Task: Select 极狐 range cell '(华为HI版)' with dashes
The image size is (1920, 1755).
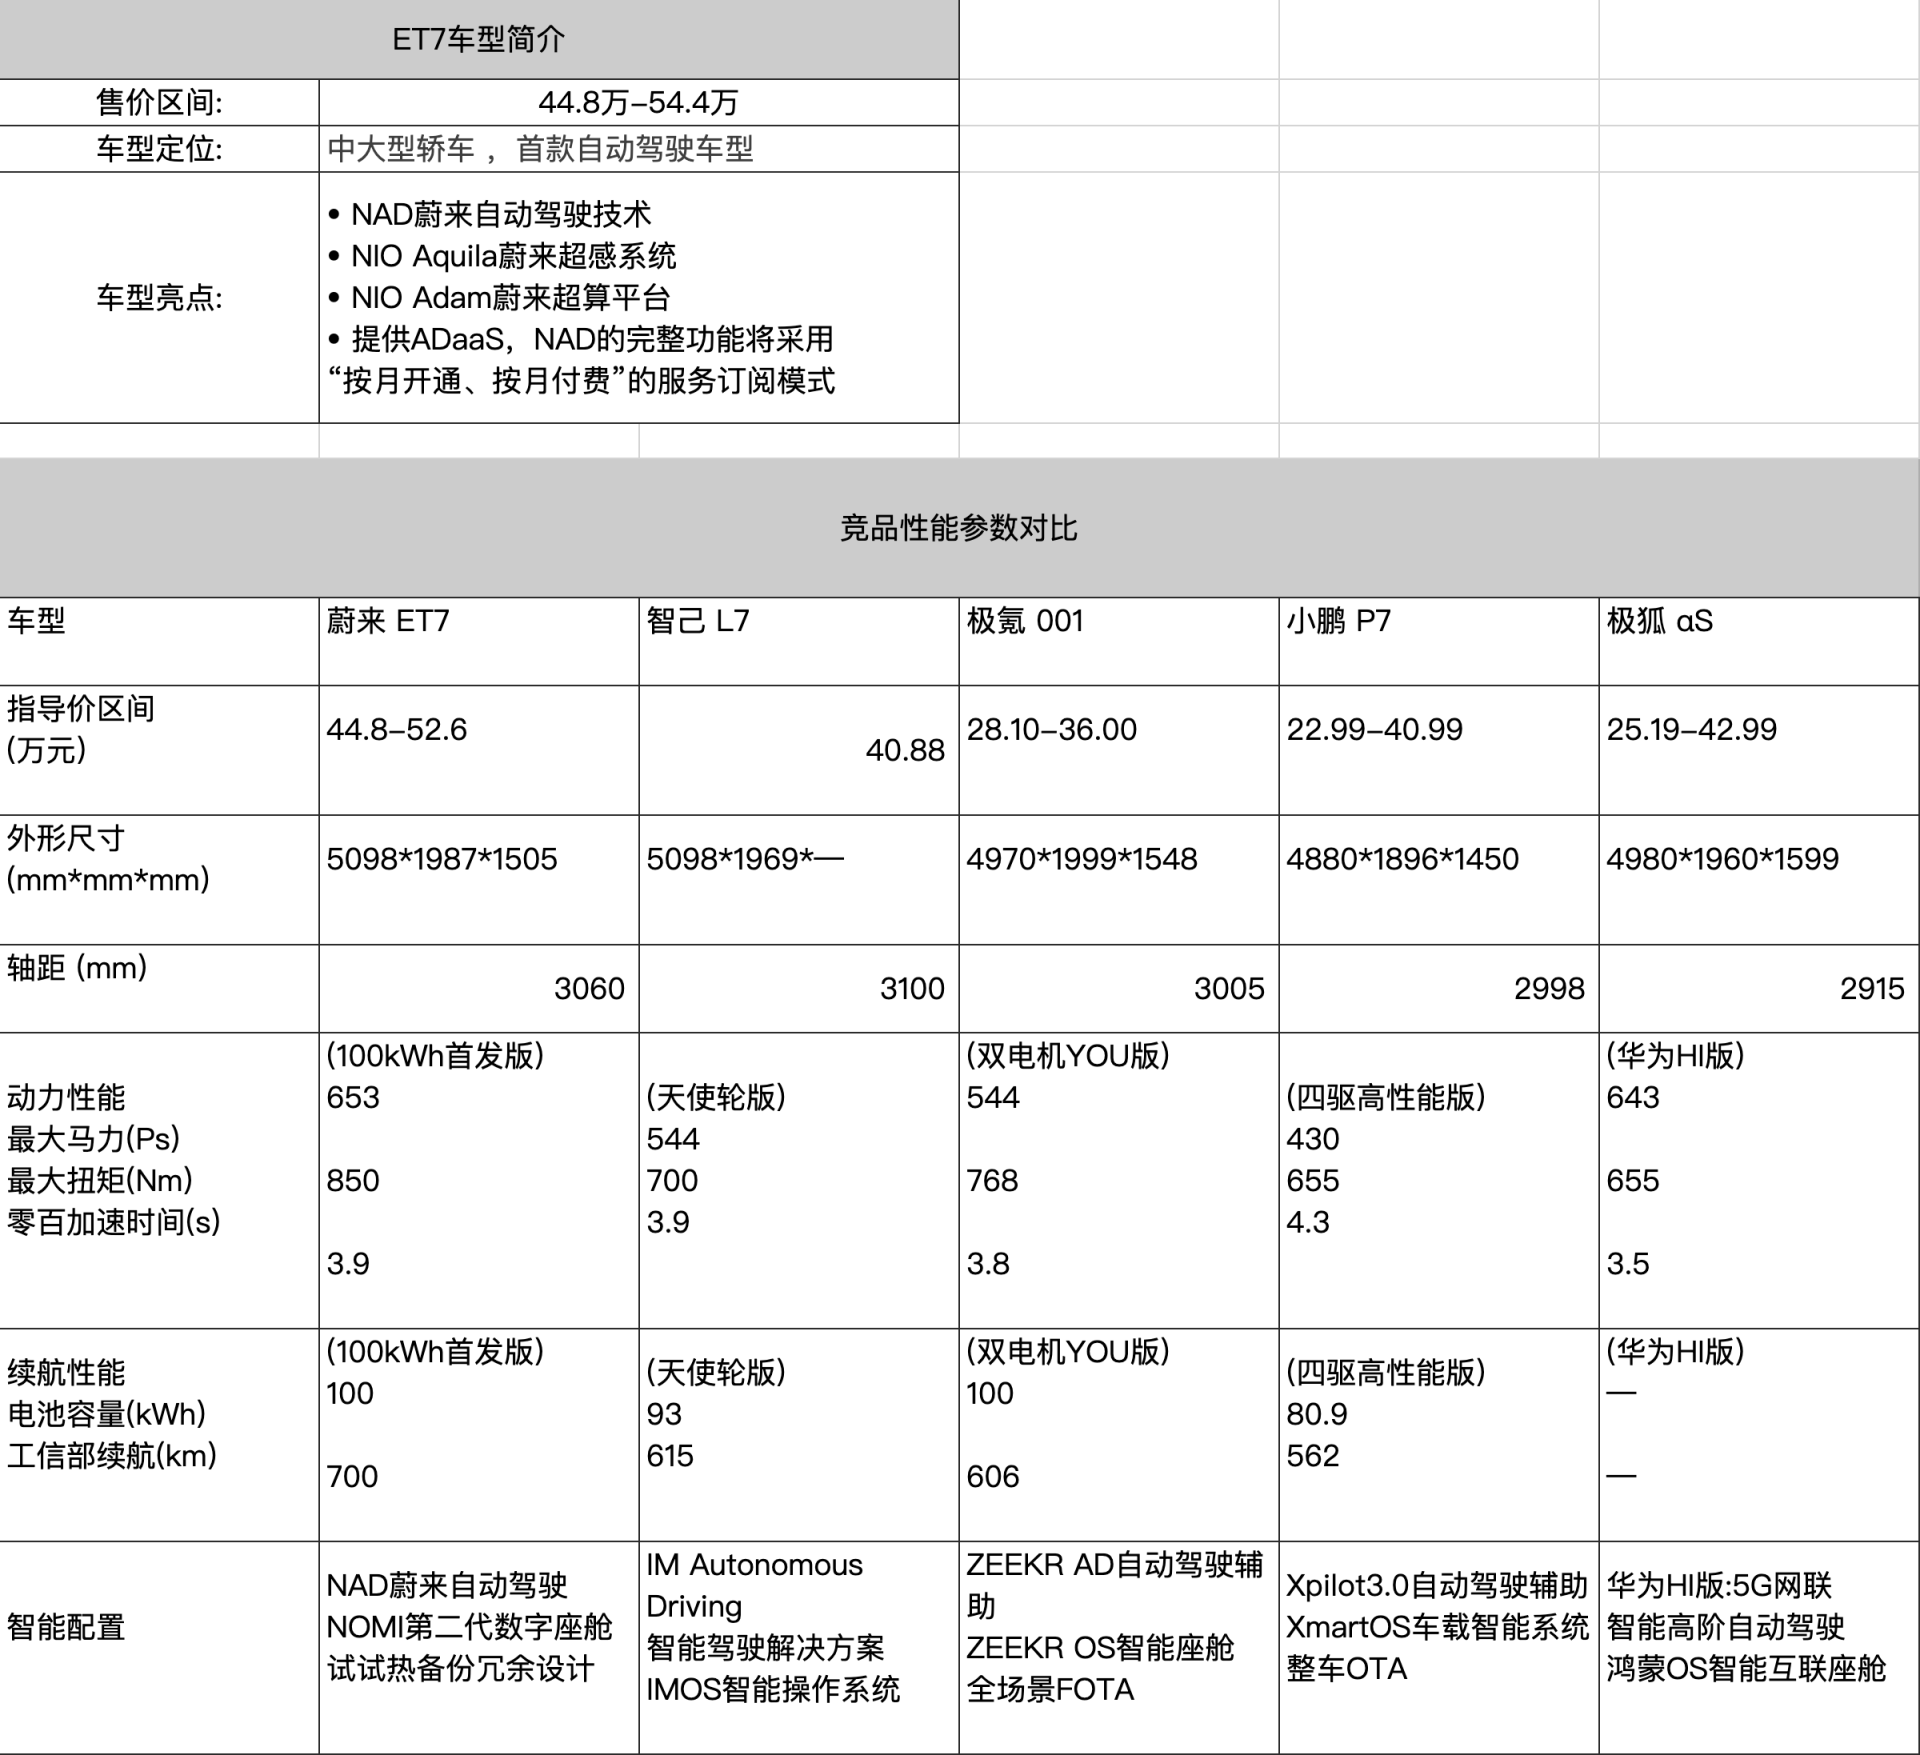Action: pos(1759,1435)
